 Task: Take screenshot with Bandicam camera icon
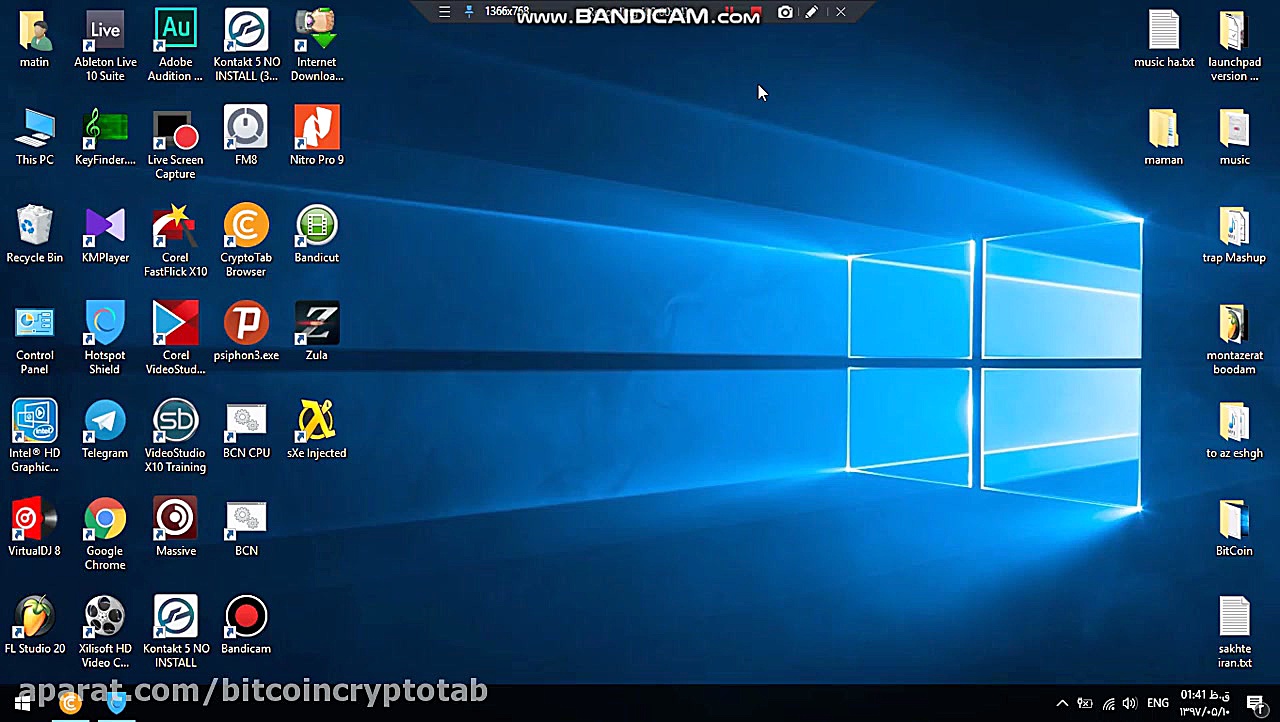point(785,12)
